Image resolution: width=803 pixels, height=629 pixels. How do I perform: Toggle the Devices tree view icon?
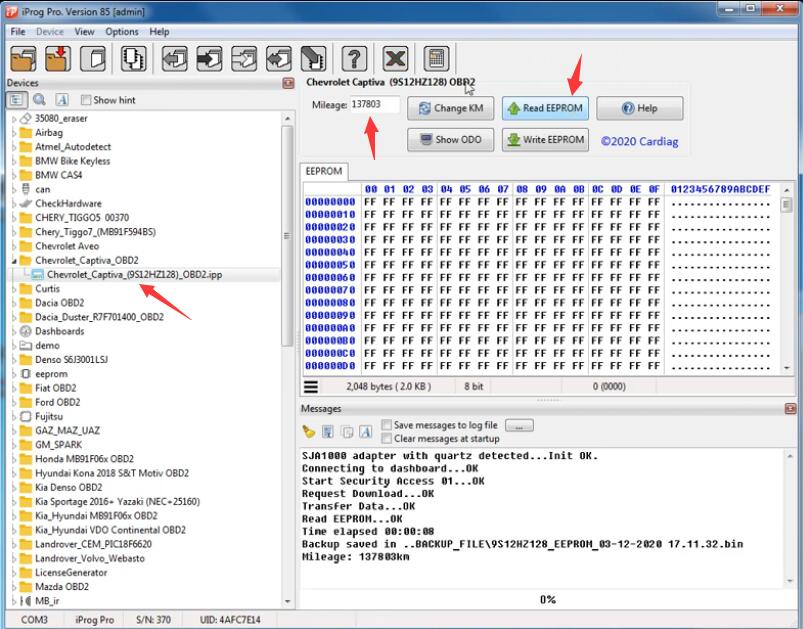click(16, 100)
